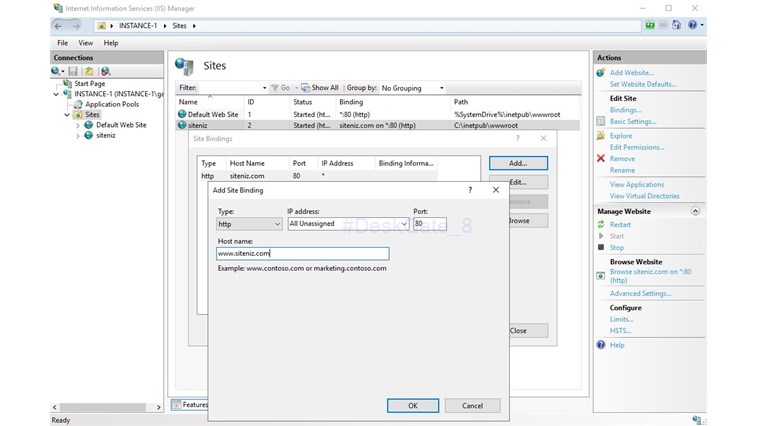Click the Show All icon in filter bar
The width and height of the screenshot is (758, 426).
coord(305,88)
